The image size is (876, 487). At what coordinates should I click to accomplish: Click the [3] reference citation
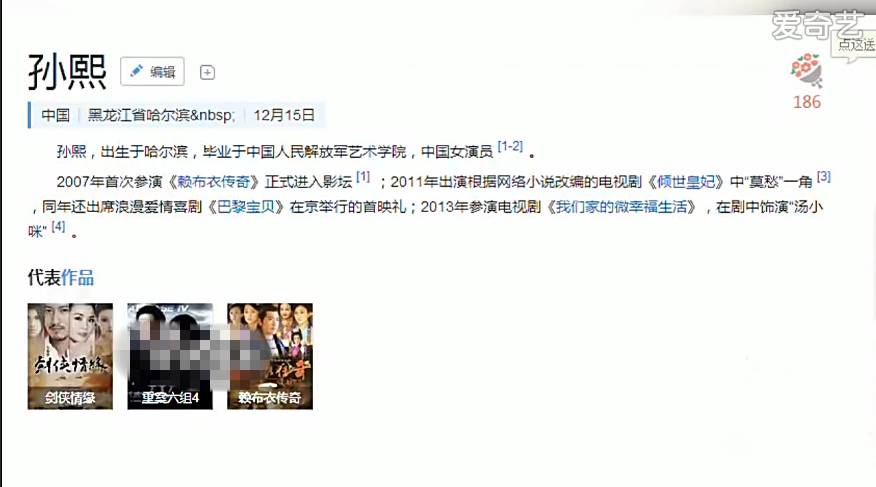point(823,177)
